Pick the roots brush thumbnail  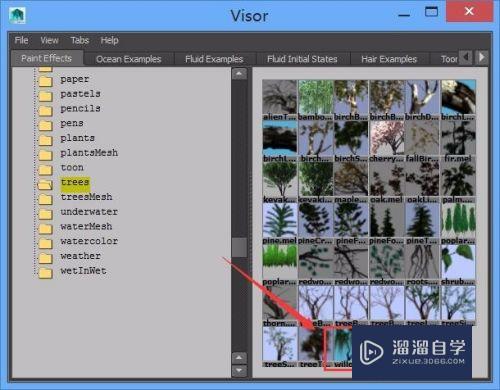point(422,262)
